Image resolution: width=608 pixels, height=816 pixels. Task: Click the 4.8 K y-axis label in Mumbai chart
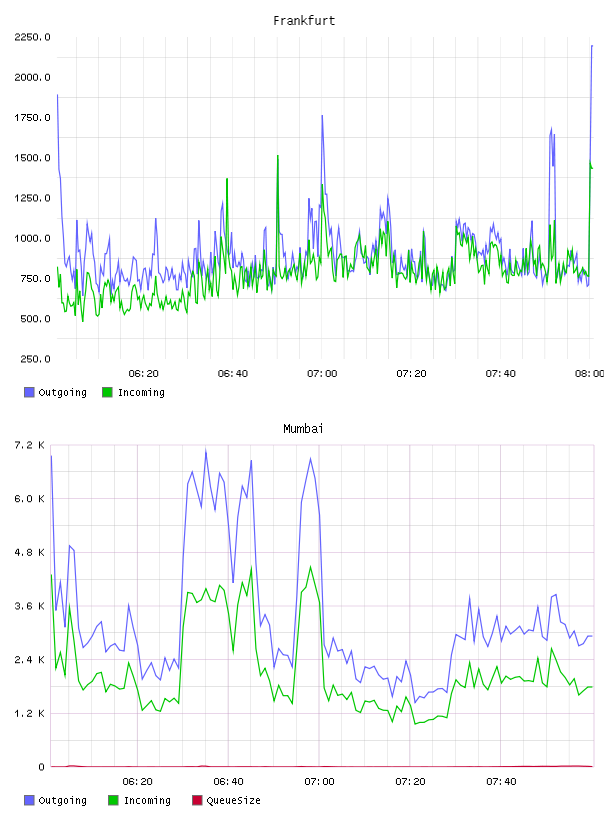pyautogui.click(x=30, y=552)
